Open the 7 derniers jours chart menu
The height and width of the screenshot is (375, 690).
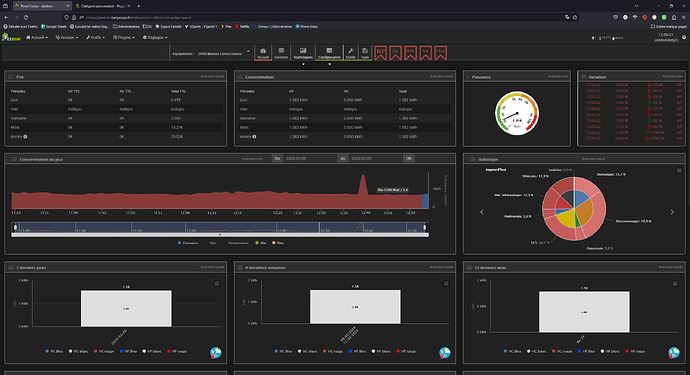pos(217,283)
